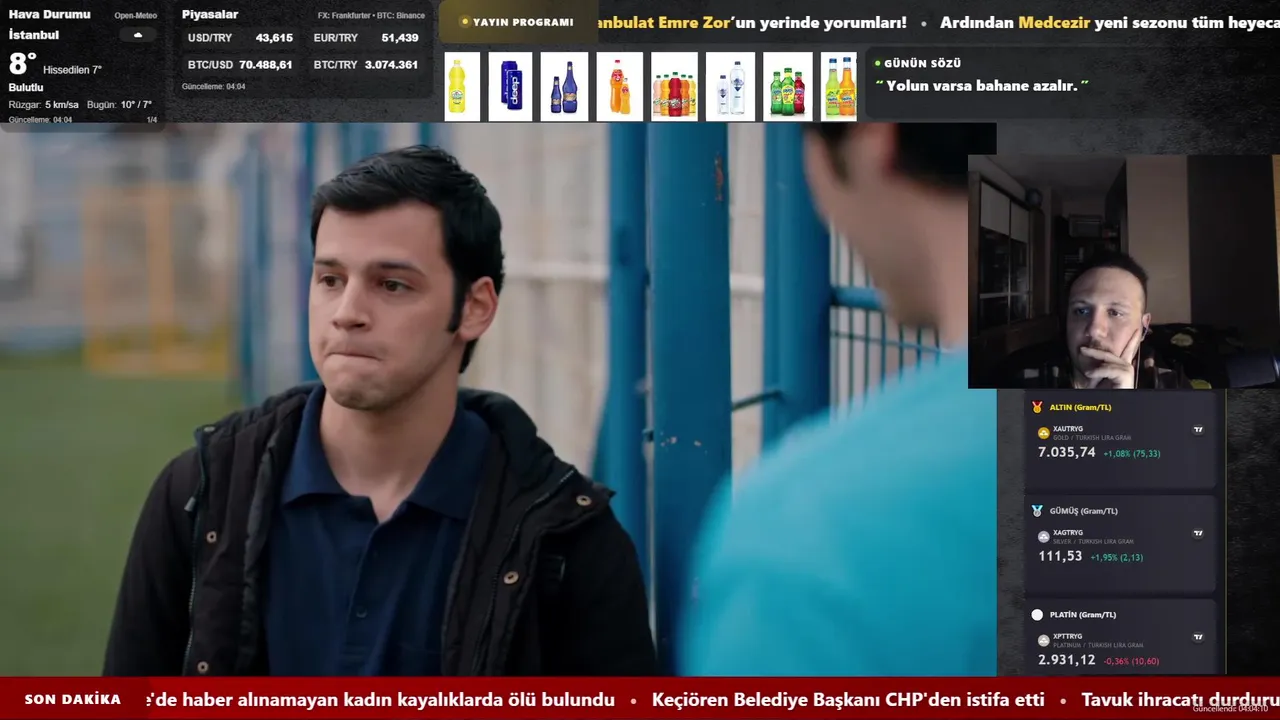Click the yellow dot beside YAYIN PROGRAMI
This screenshot has height=720, width=1280.
tap(465, 22)
